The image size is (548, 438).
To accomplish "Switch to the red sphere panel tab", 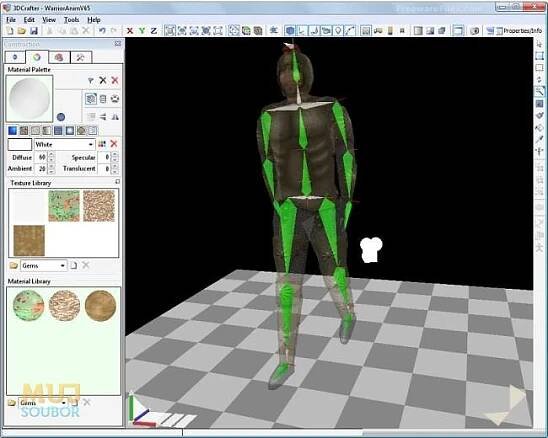I will pos(59,57).
